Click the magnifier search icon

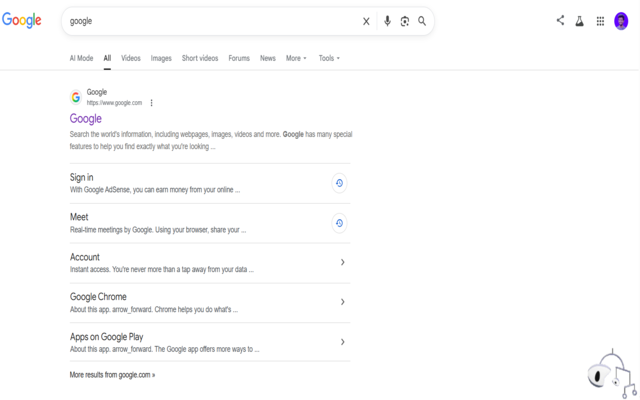[x=422, y=21]
